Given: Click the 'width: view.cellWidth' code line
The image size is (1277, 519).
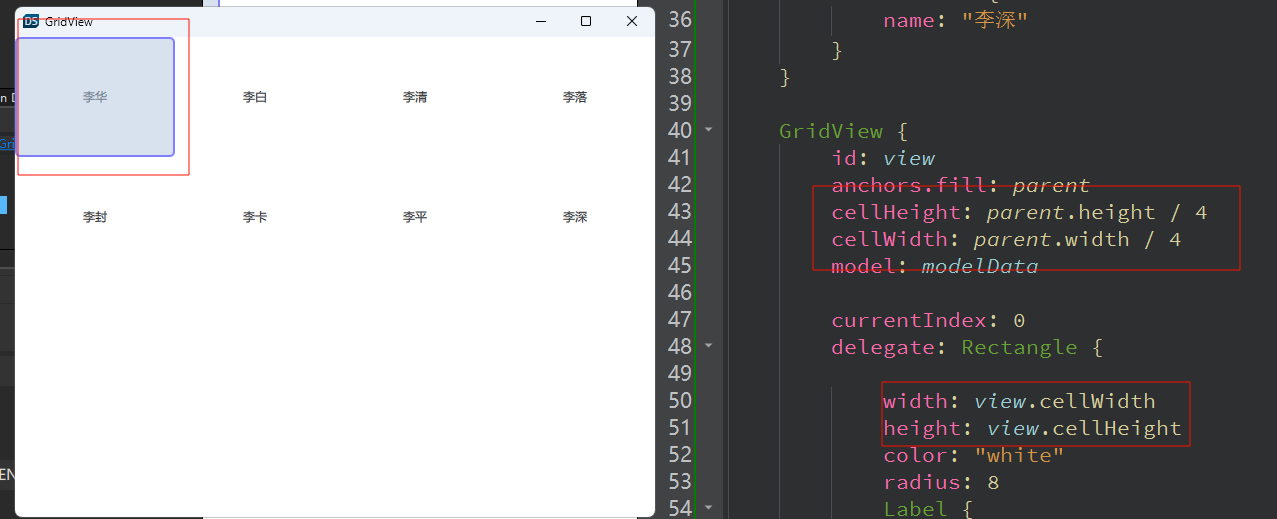Looking at the screenshot, I should click(x=1019, y=401).
